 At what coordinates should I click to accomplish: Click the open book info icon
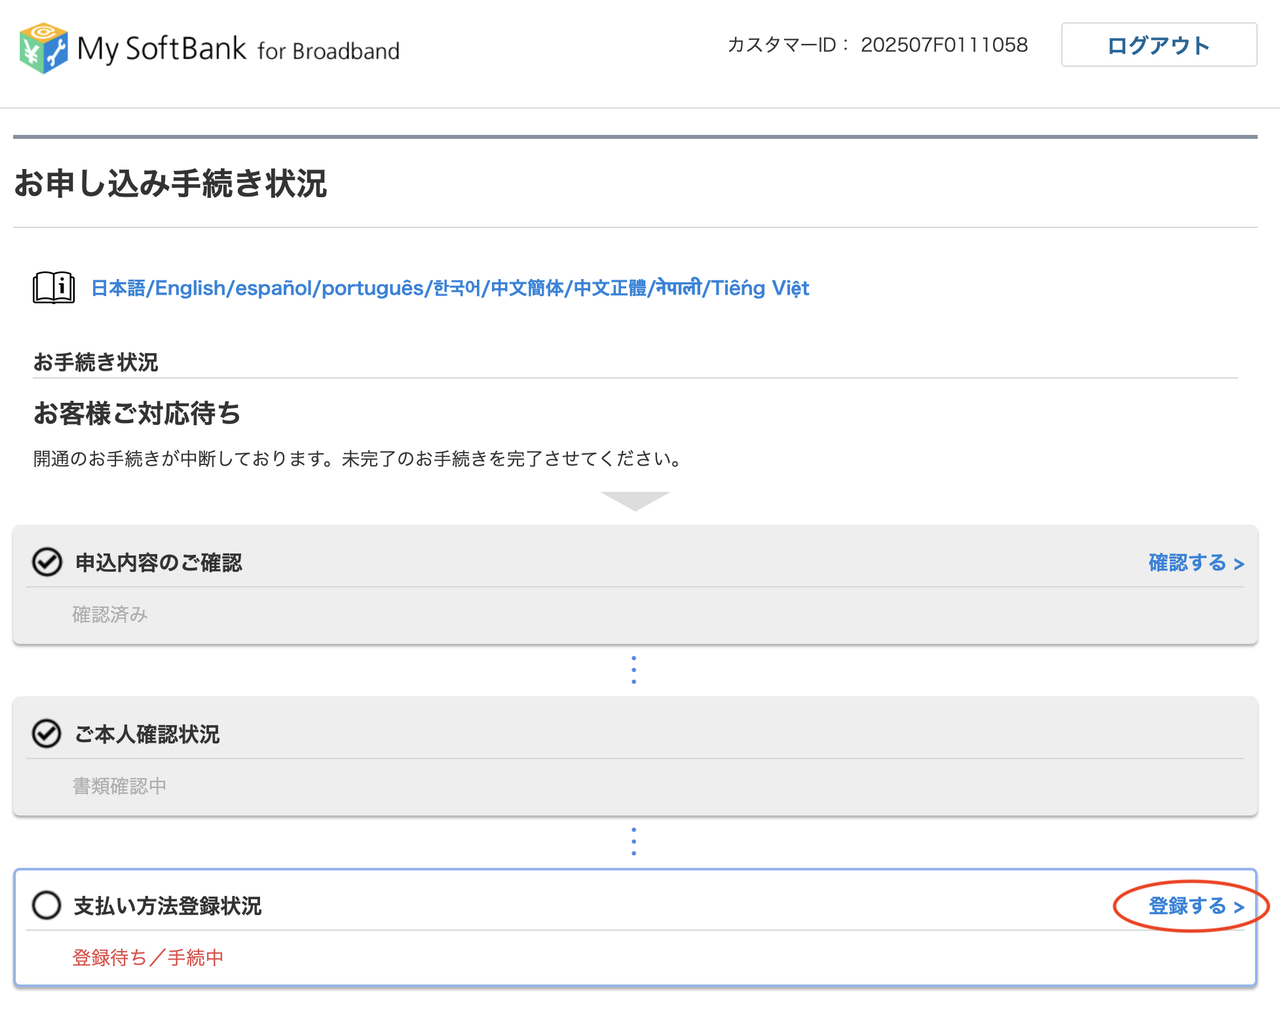tap(54, 288)
